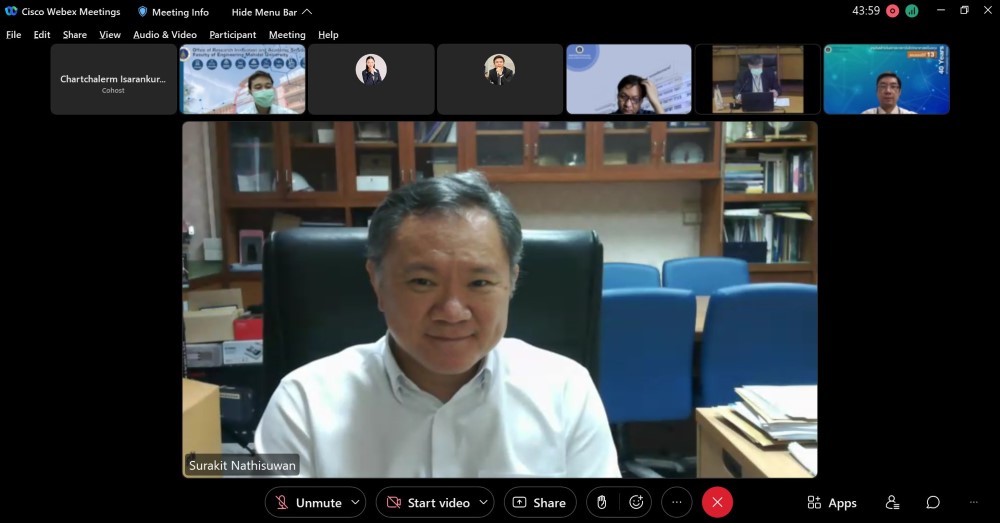
Task: Open the Participants panel
Action: point(892,503)
